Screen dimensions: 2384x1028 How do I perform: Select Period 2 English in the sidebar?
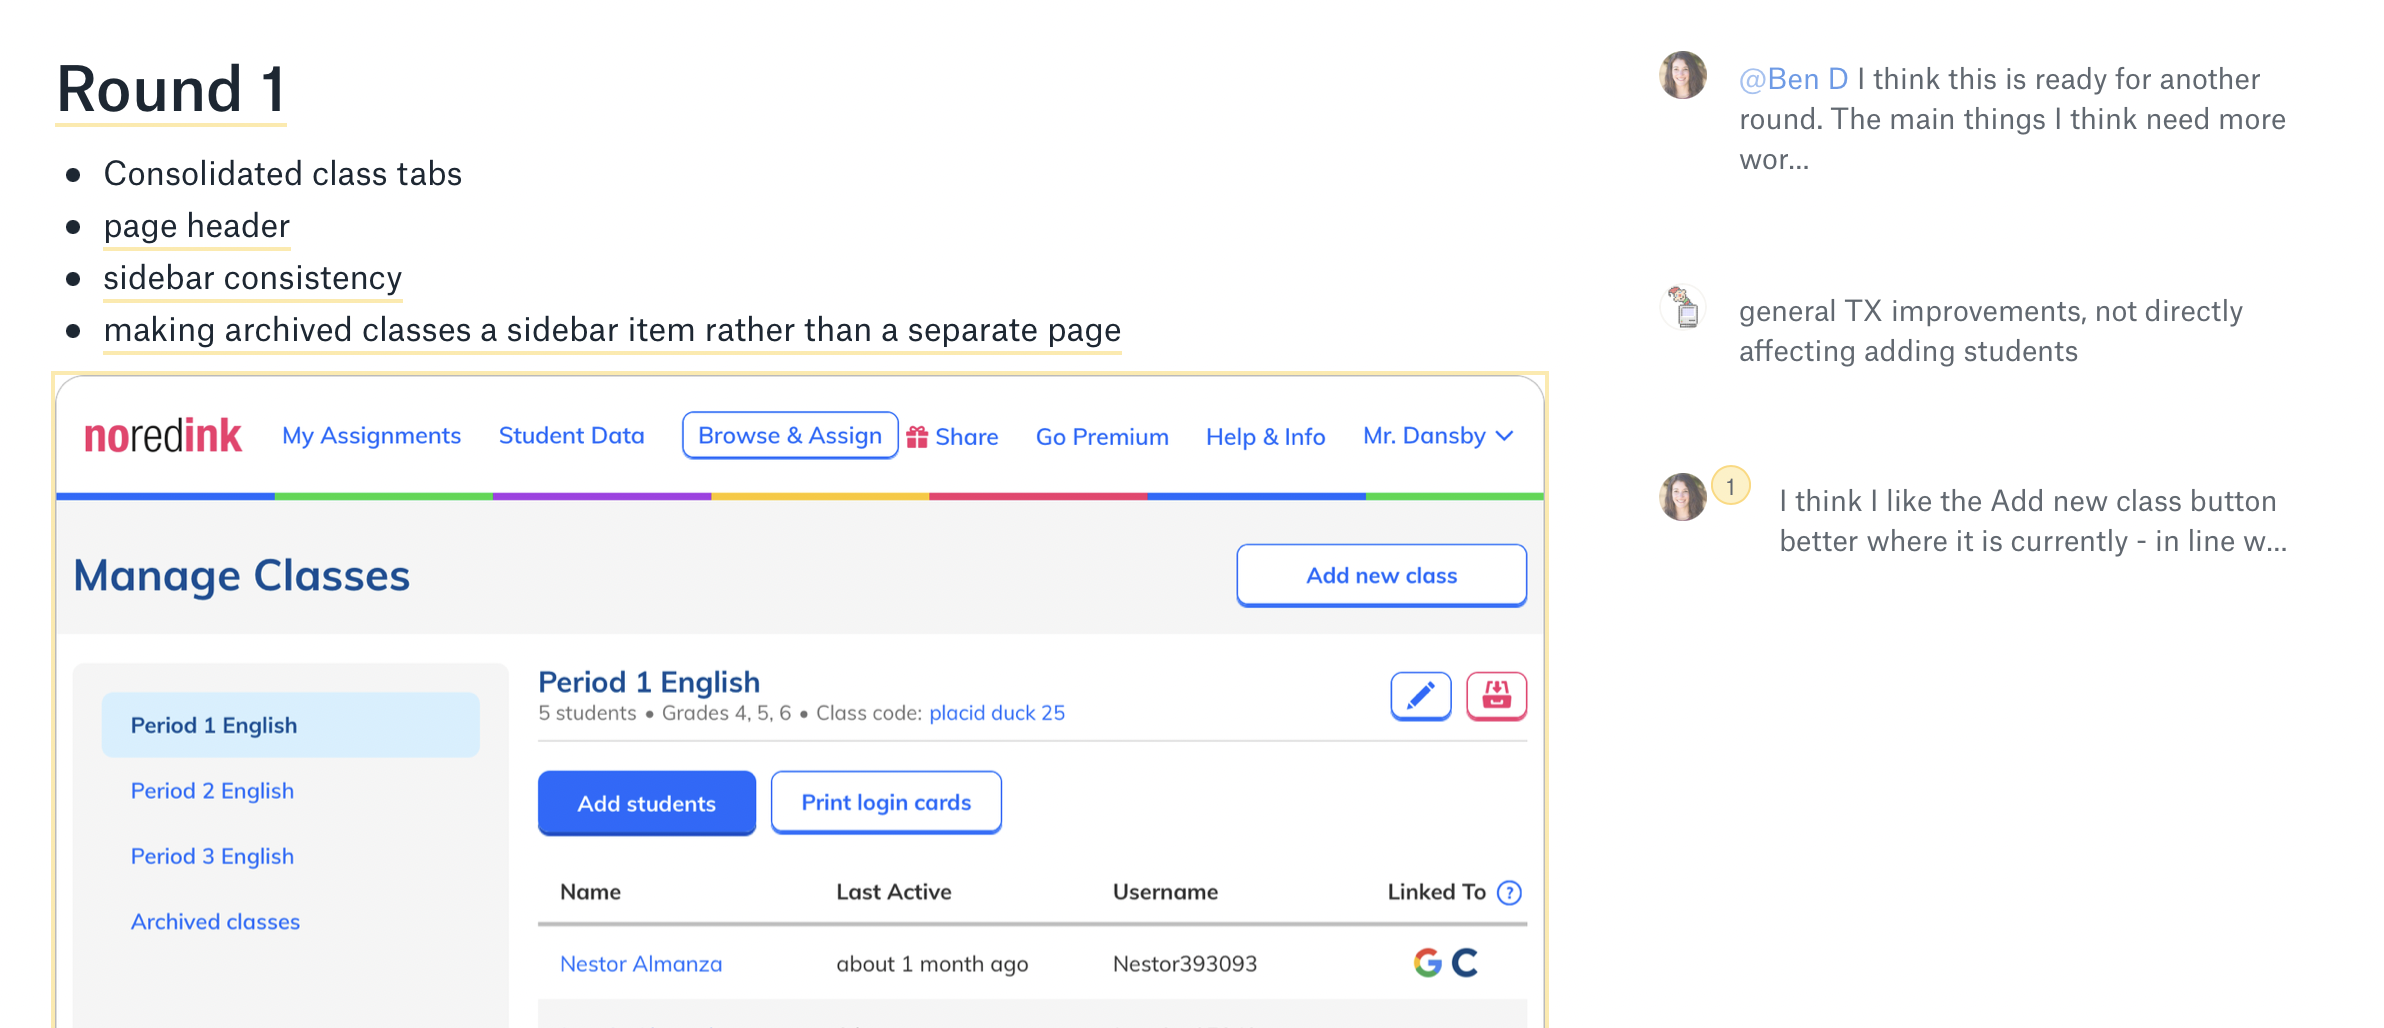click(x=212, y=791)
